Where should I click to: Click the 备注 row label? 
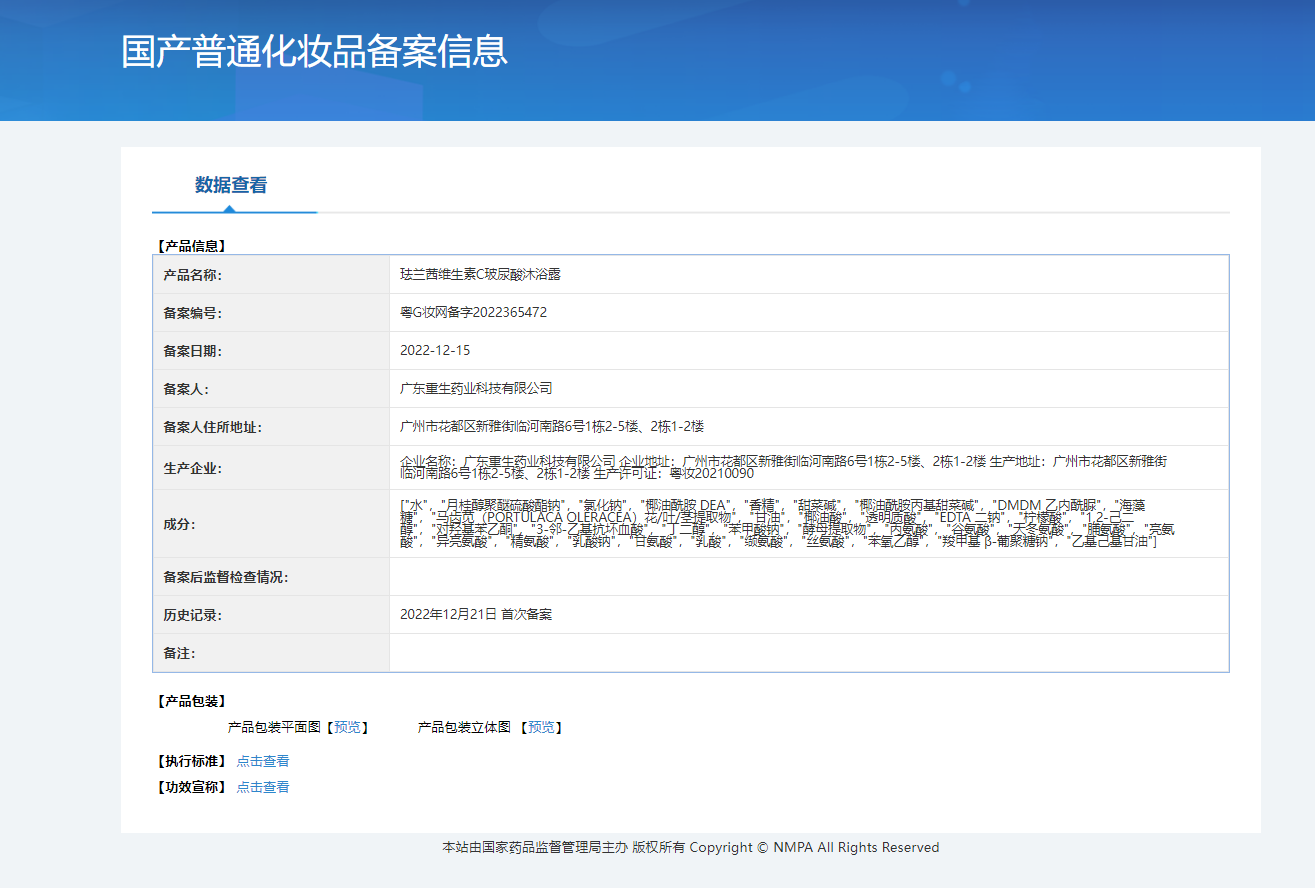point(179,653)
